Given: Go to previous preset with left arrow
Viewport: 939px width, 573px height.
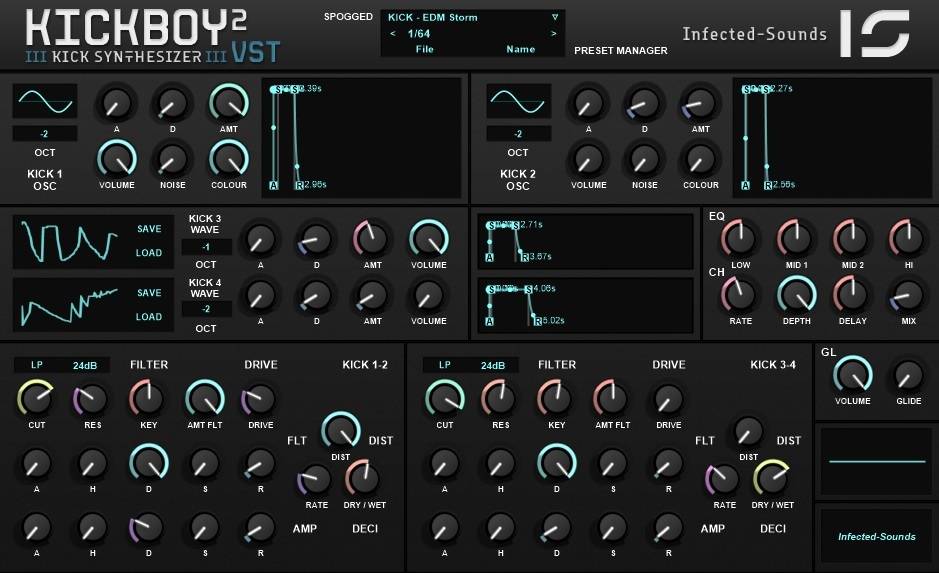Looking at the screenshot, I should coord(392,33).
